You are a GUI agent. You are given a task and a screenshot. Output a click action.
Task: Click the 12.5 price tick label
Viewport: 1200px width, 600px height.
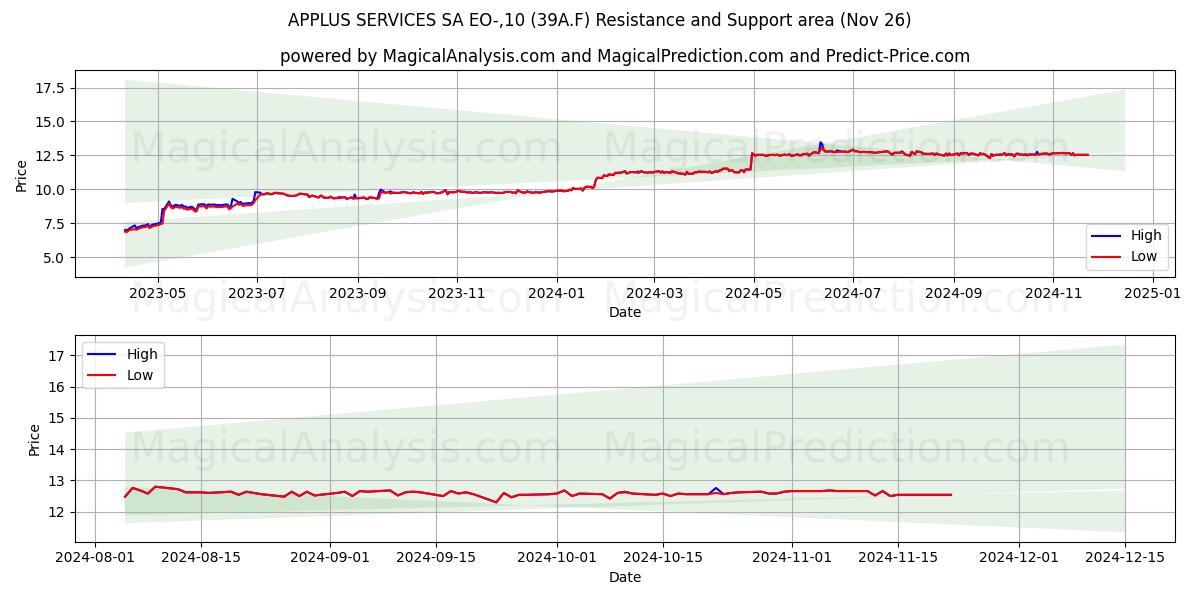(51, 156)
